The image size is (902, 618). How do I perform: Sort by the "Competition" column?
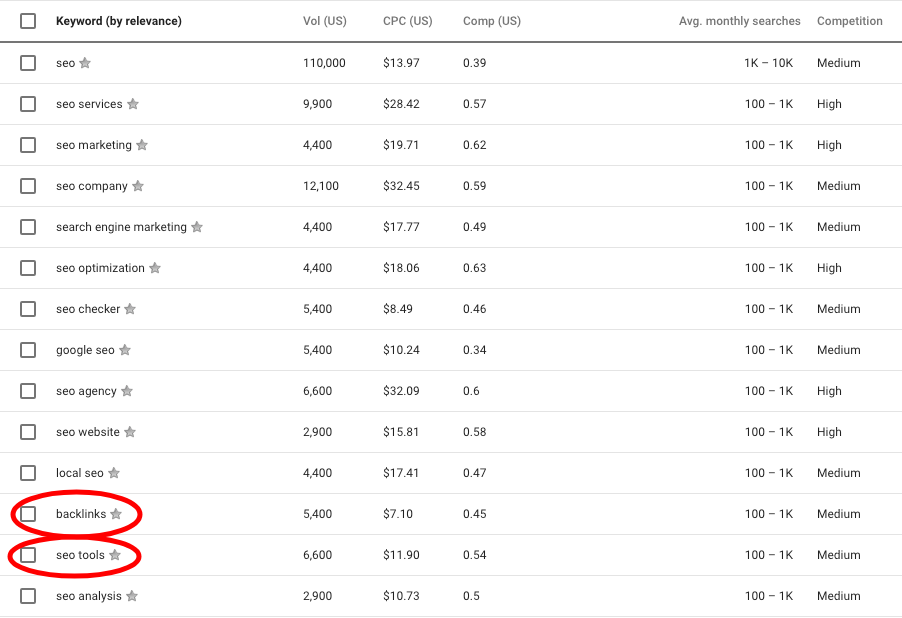pos(850,20)
